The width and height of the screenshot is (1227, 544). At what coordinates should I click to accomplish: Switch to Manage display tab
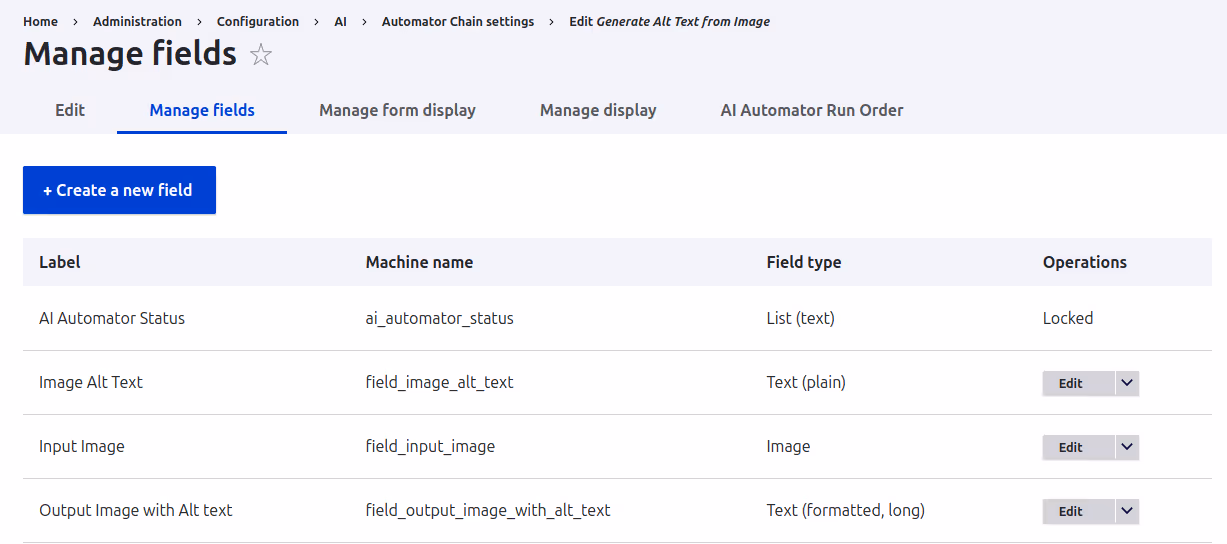pyautogui.click(x=598, y=110)
